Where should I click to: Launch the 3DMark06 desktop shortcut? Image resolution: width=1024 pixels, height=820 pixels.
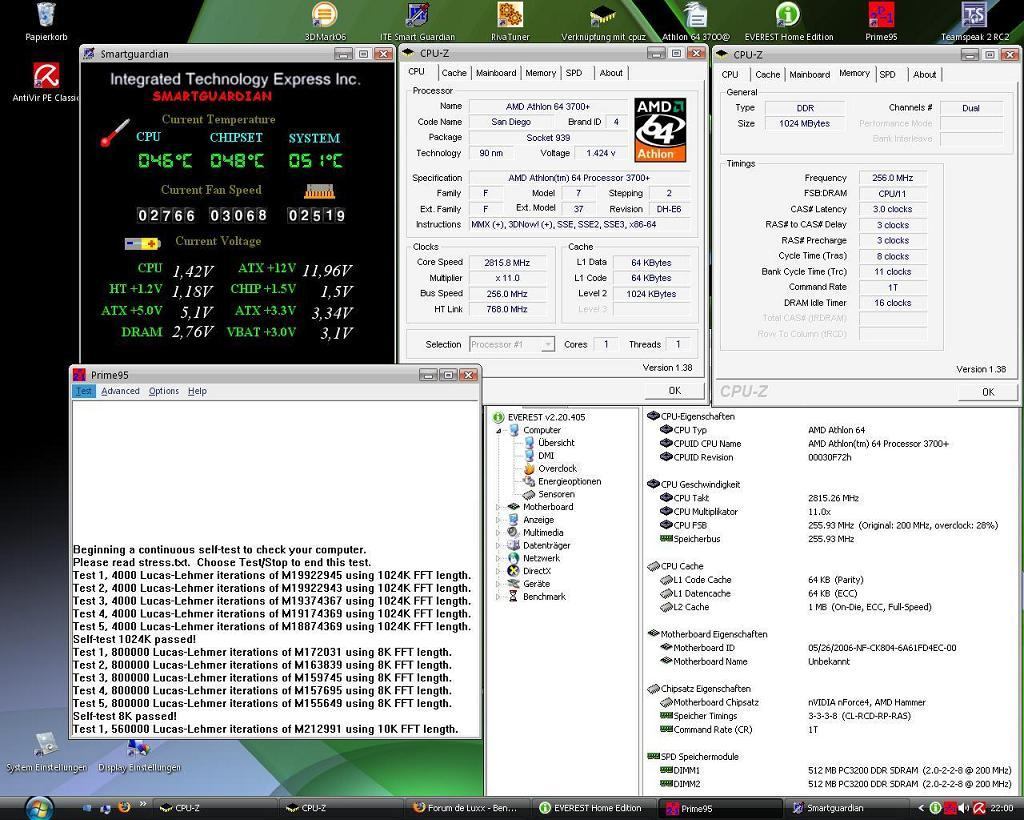tap(325, 22)
